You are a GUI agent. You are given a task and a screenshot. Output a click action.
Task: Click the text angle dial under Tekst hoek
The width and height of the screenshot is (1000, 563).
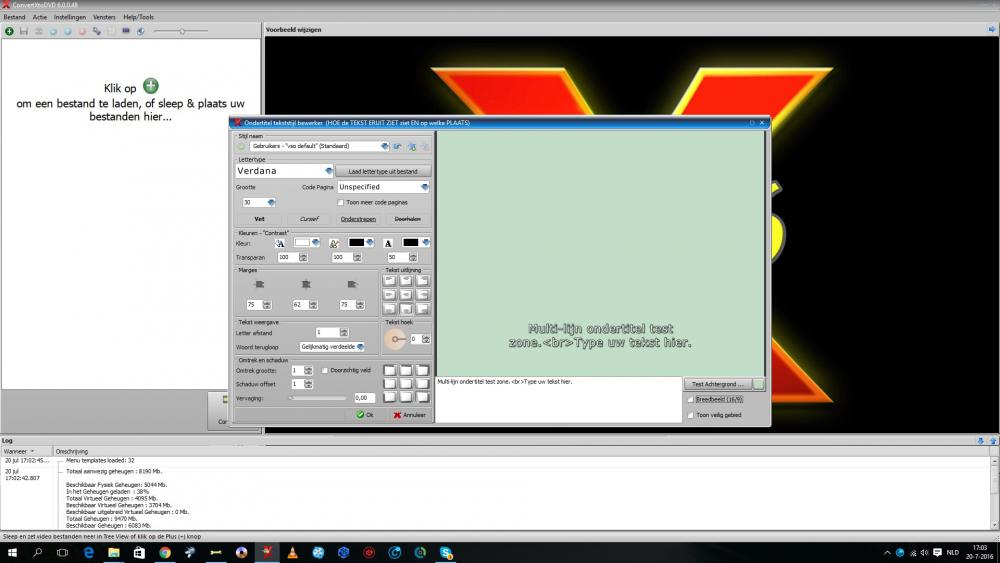397,339
